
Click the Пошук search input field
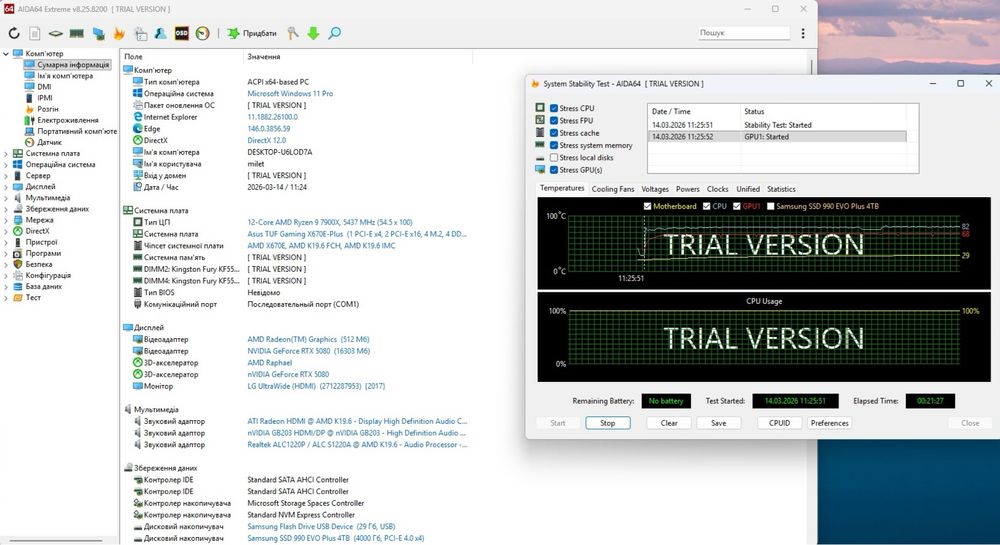[x=743, y=33]
